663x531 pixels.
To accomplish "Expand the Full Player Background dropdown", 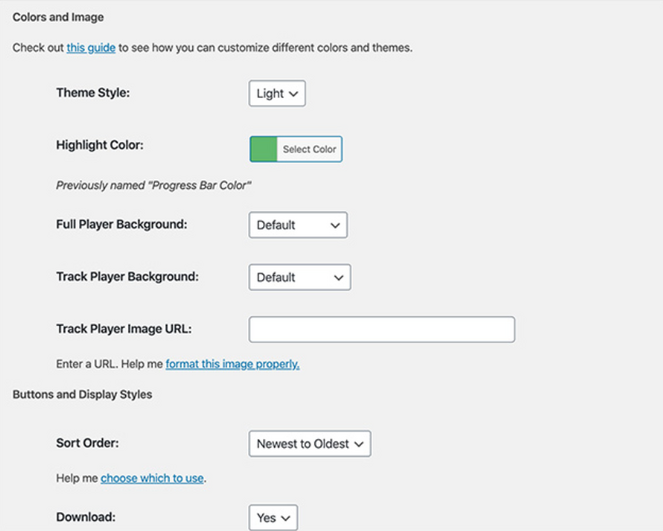I will click(297, 225).
